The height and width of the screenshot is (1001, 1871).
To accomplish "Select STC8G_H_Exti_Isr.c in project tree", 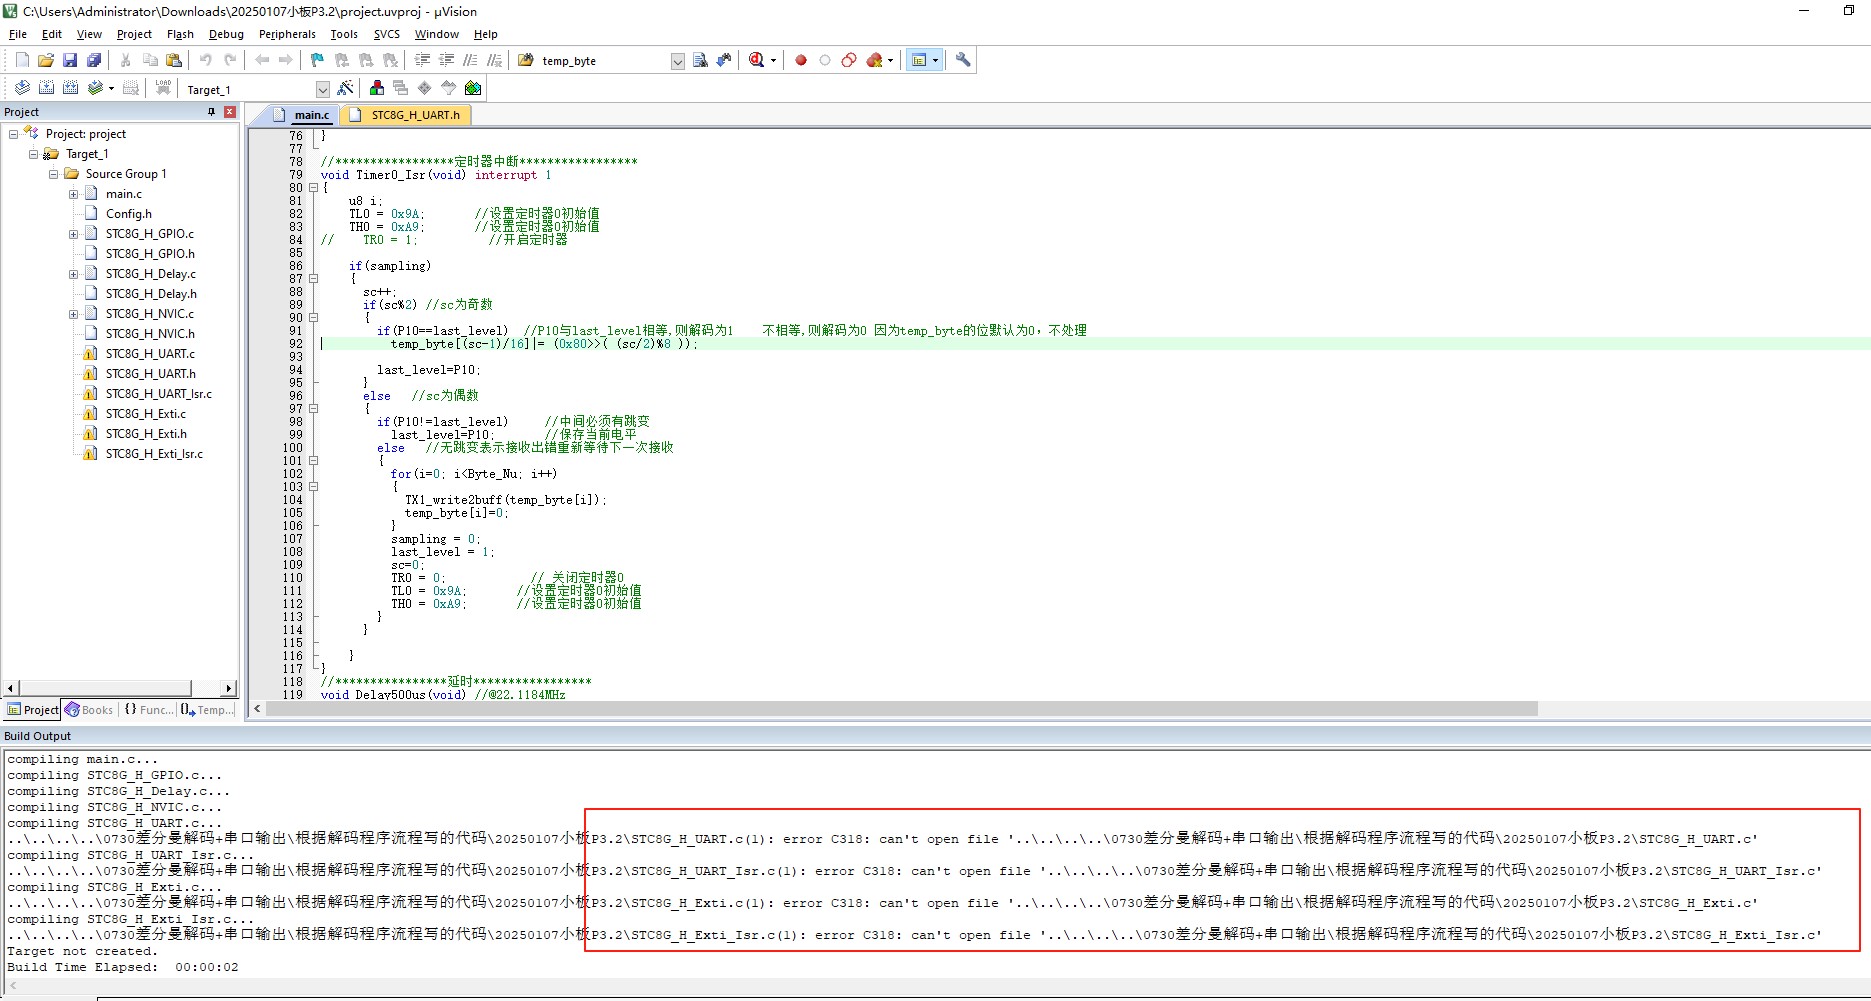I will 154,454.
